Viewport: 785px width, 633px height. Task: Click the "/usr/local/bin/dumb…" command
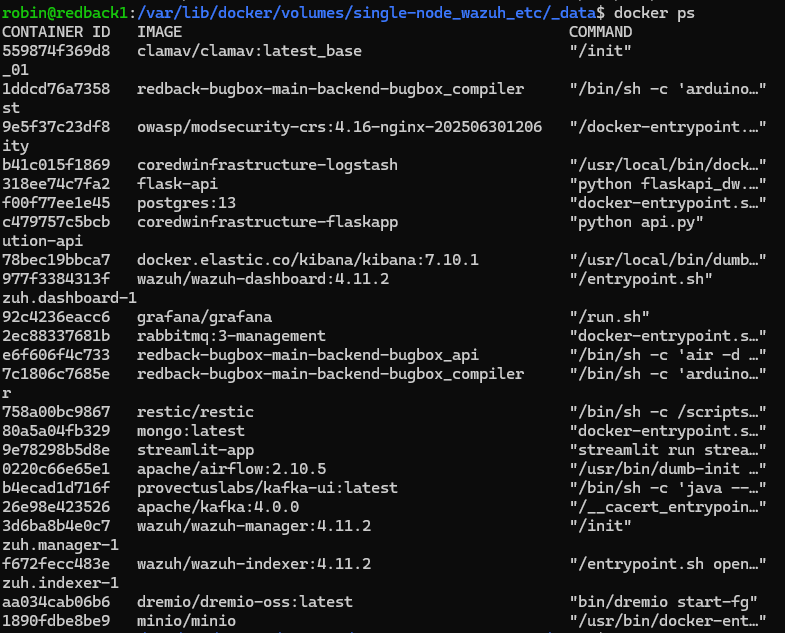point(668,260)
